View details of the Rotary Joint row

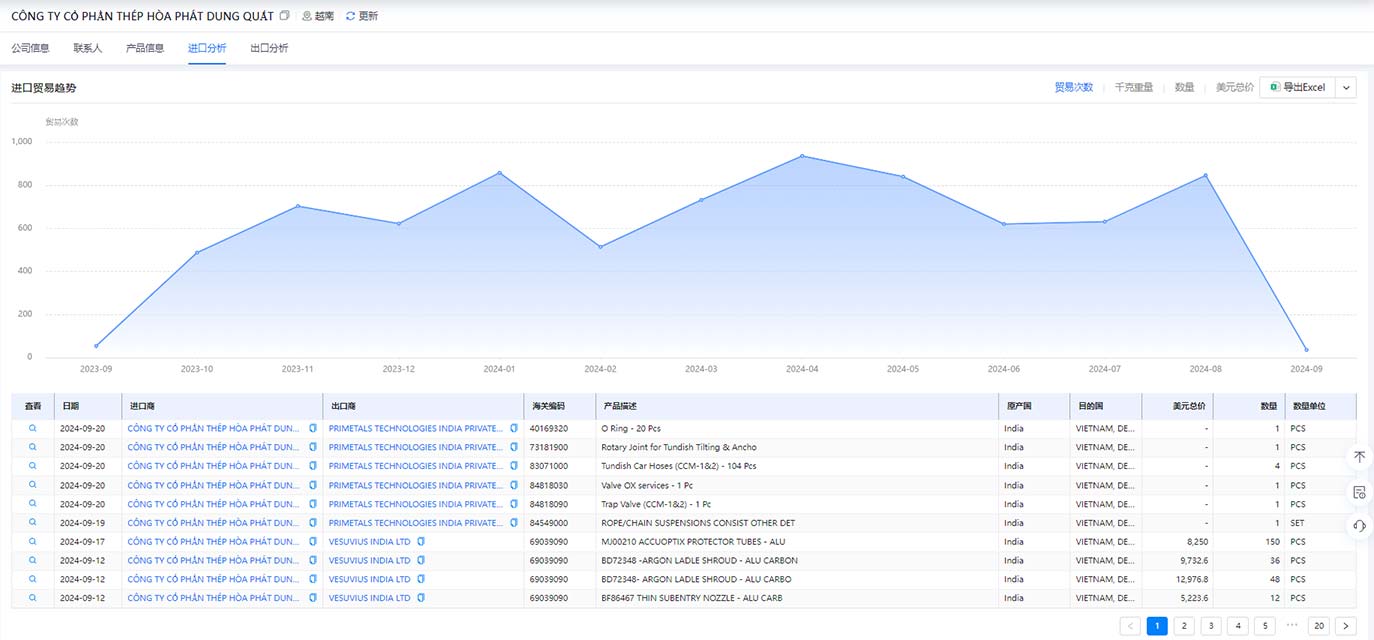(32, 447)
